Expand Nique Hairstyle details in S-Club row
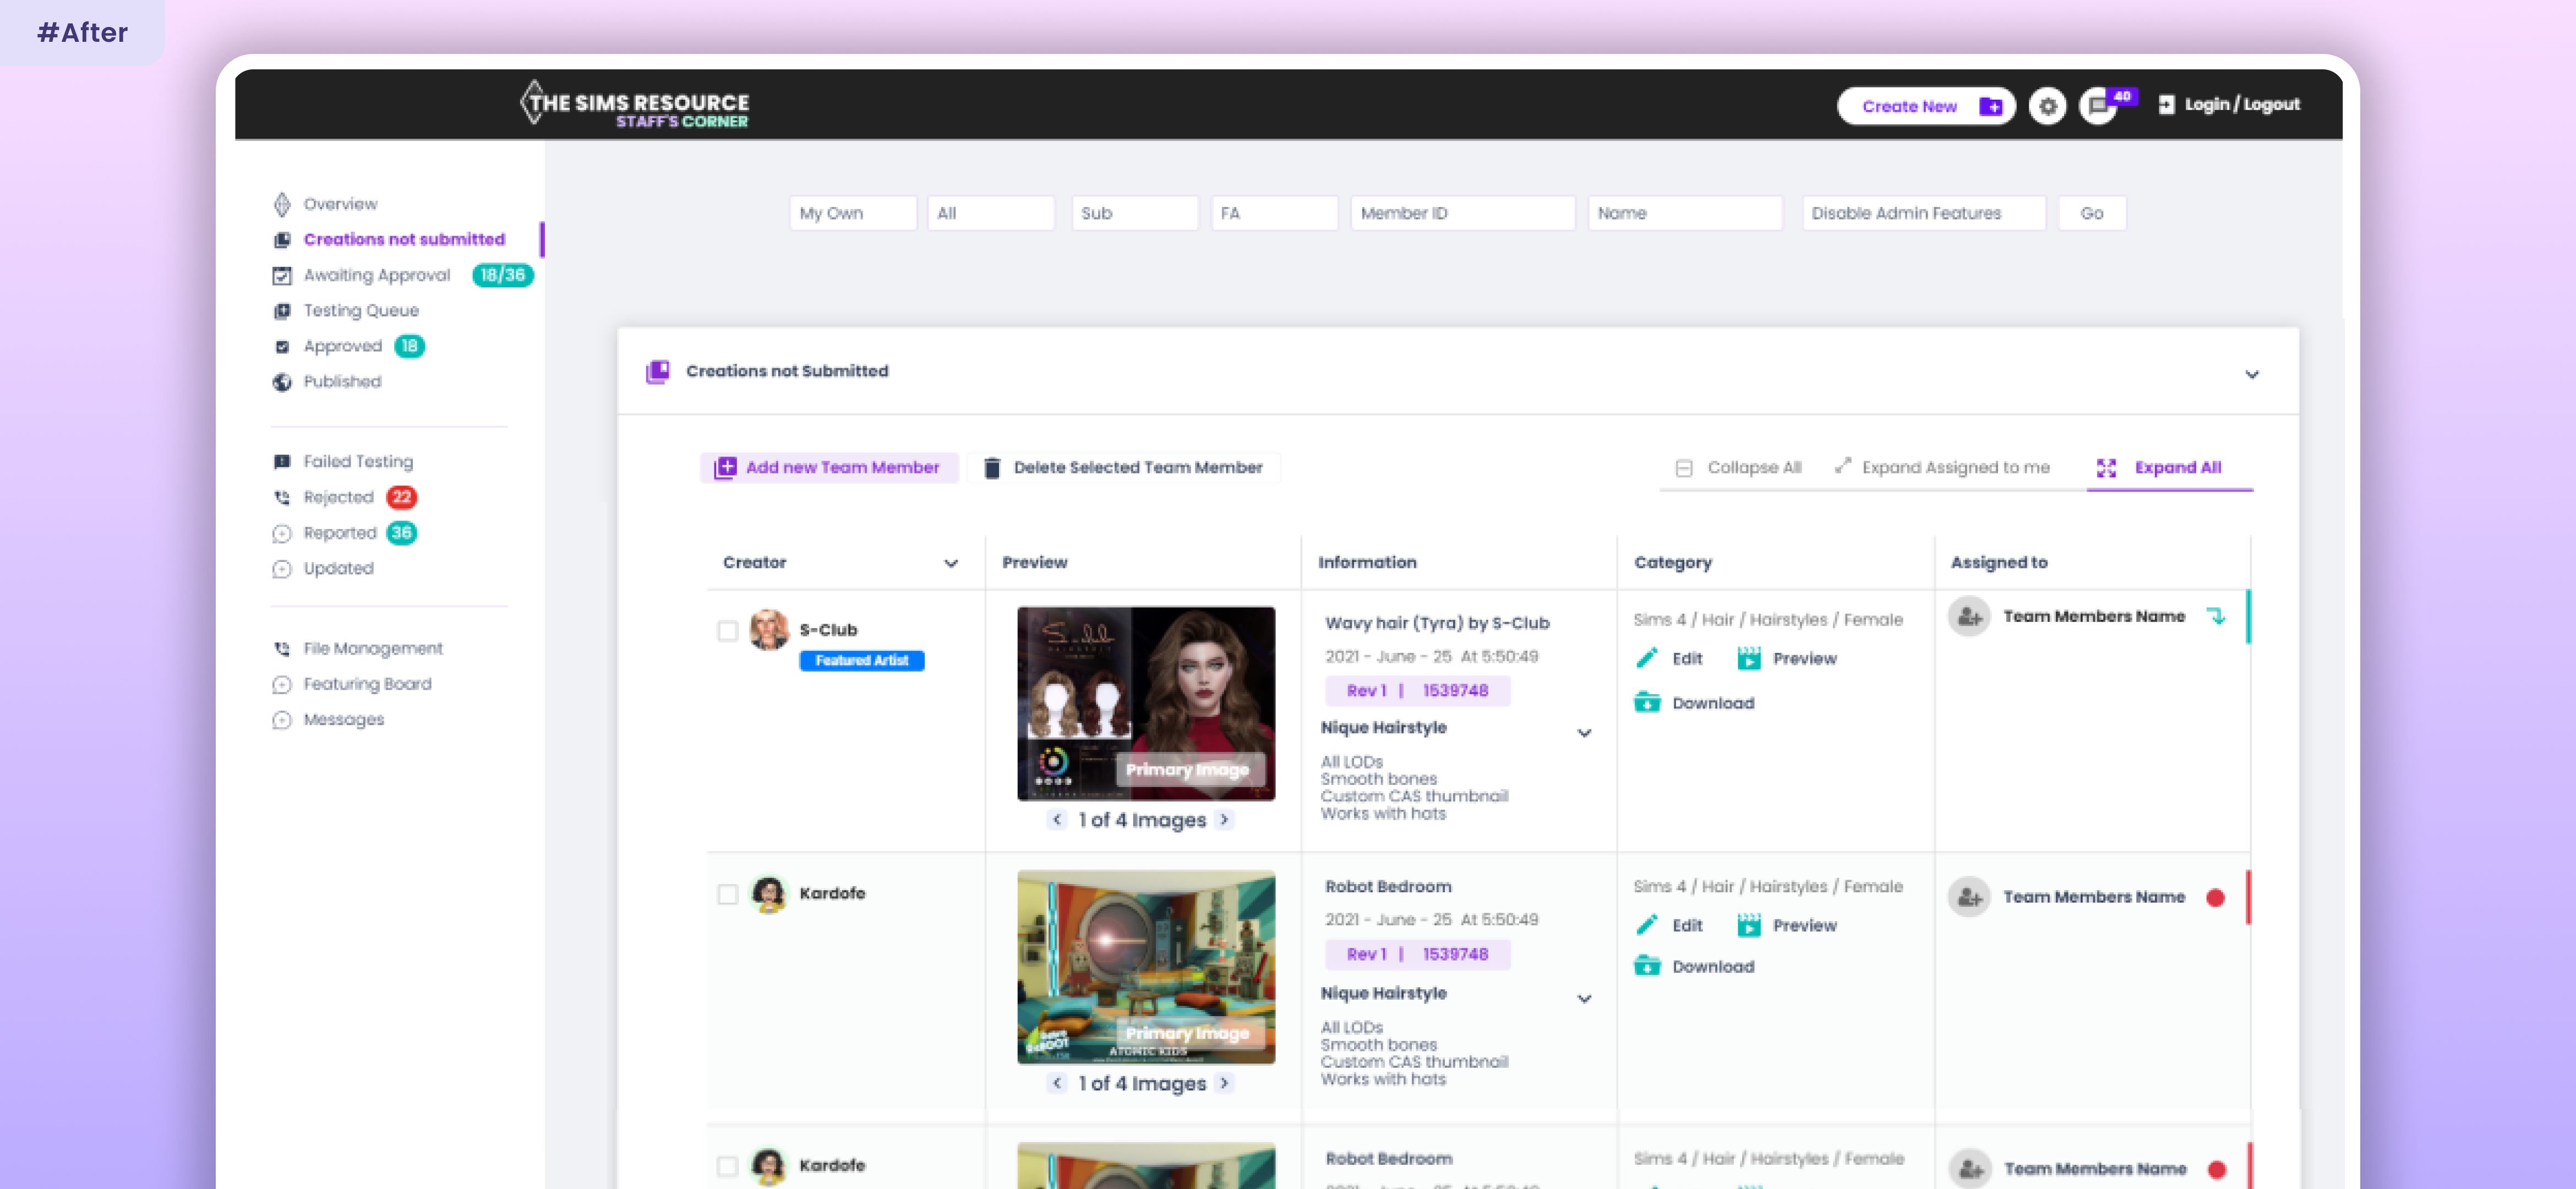 [1584, 733]
